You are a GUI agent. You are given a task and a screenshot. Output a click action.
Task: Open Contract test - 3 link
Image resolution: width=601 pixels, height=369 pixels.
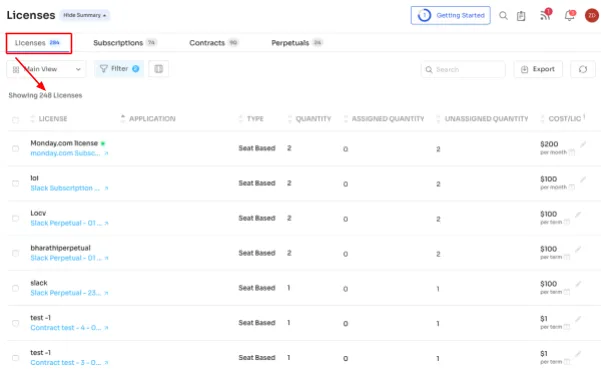tap(66, 362)
